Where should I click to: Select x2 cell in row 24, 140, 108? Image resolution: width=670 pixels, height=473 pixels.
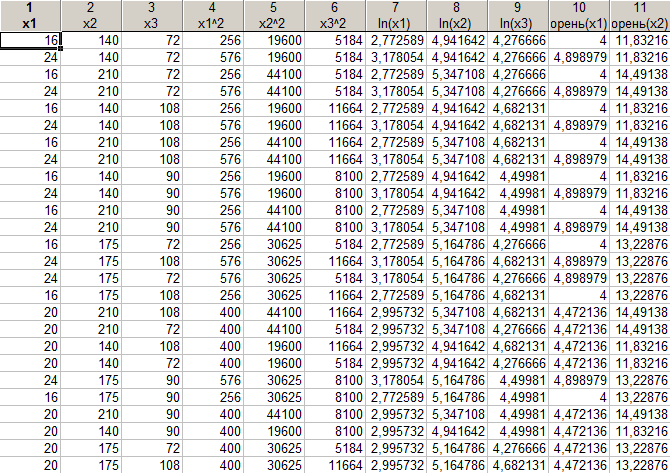tap(91, 125)
